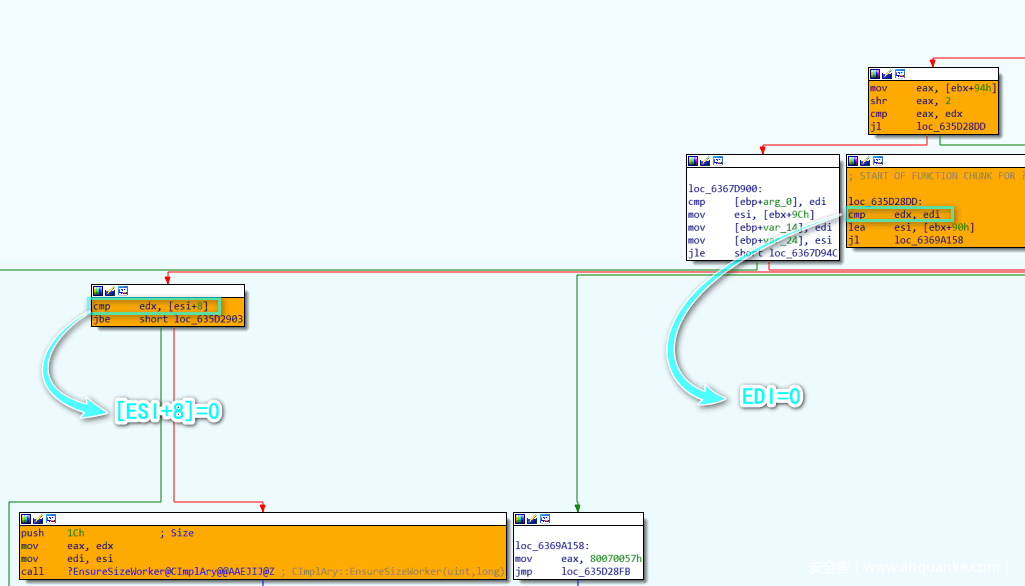Viewport: 1025px width, 586px height.
Task: Click the pencil icon on the loc_635D28DD block
Action: pos(865,161)
